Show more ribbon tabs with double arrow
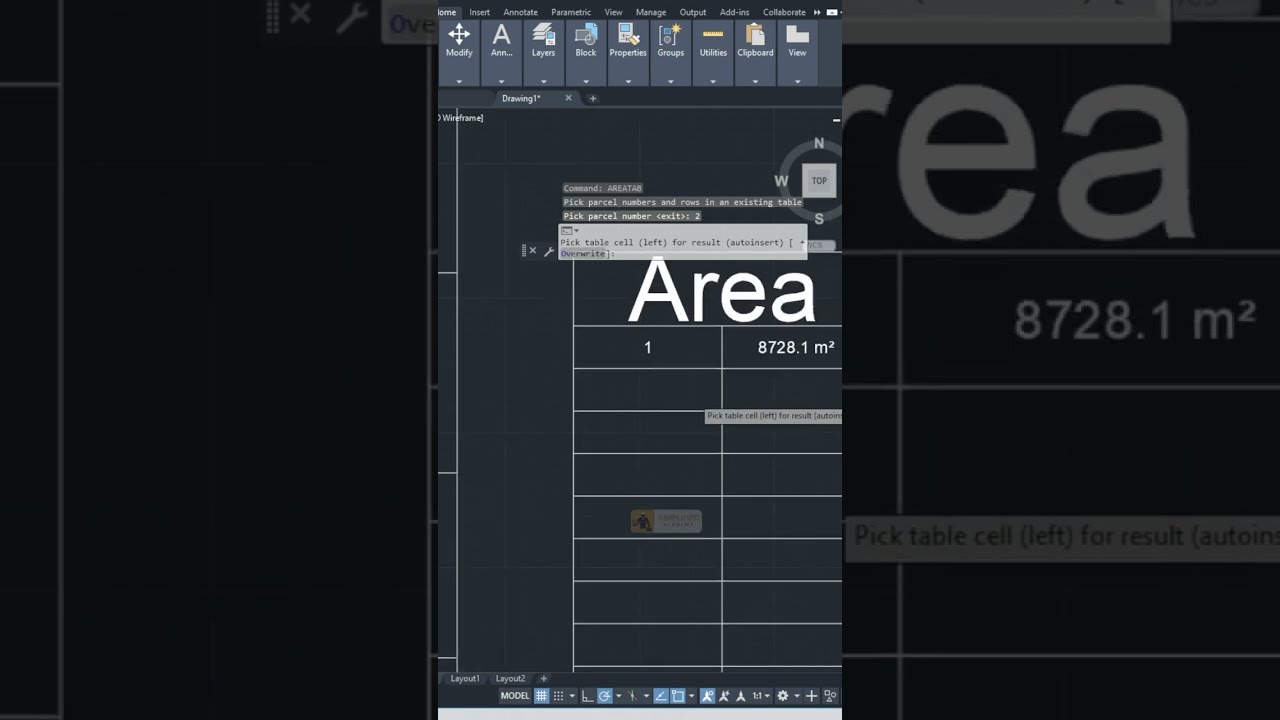The width and height of the screenshot is (1280, 720). [x=817, y=12]
